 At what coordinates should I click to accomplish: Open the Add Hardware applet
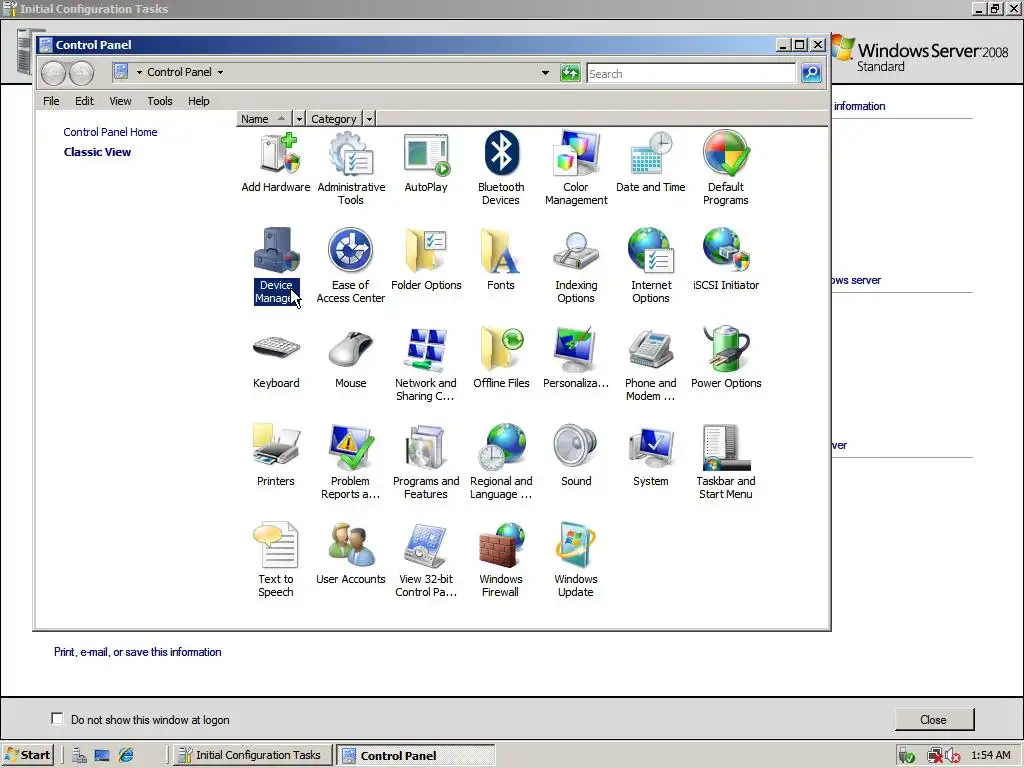pos(276,162)
